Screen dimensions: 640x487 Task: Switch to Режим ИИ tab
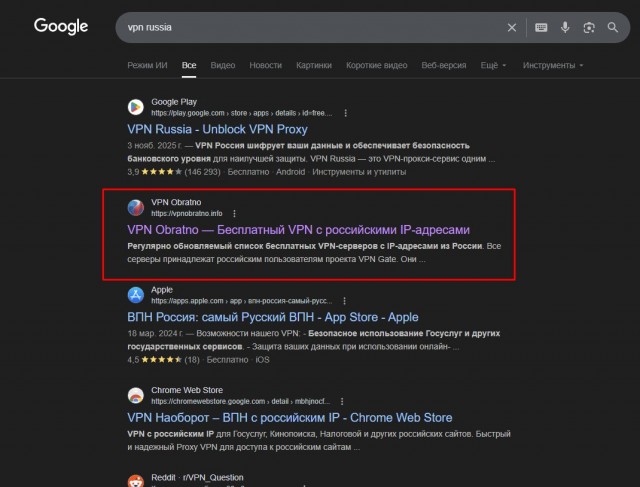(147, 65)
